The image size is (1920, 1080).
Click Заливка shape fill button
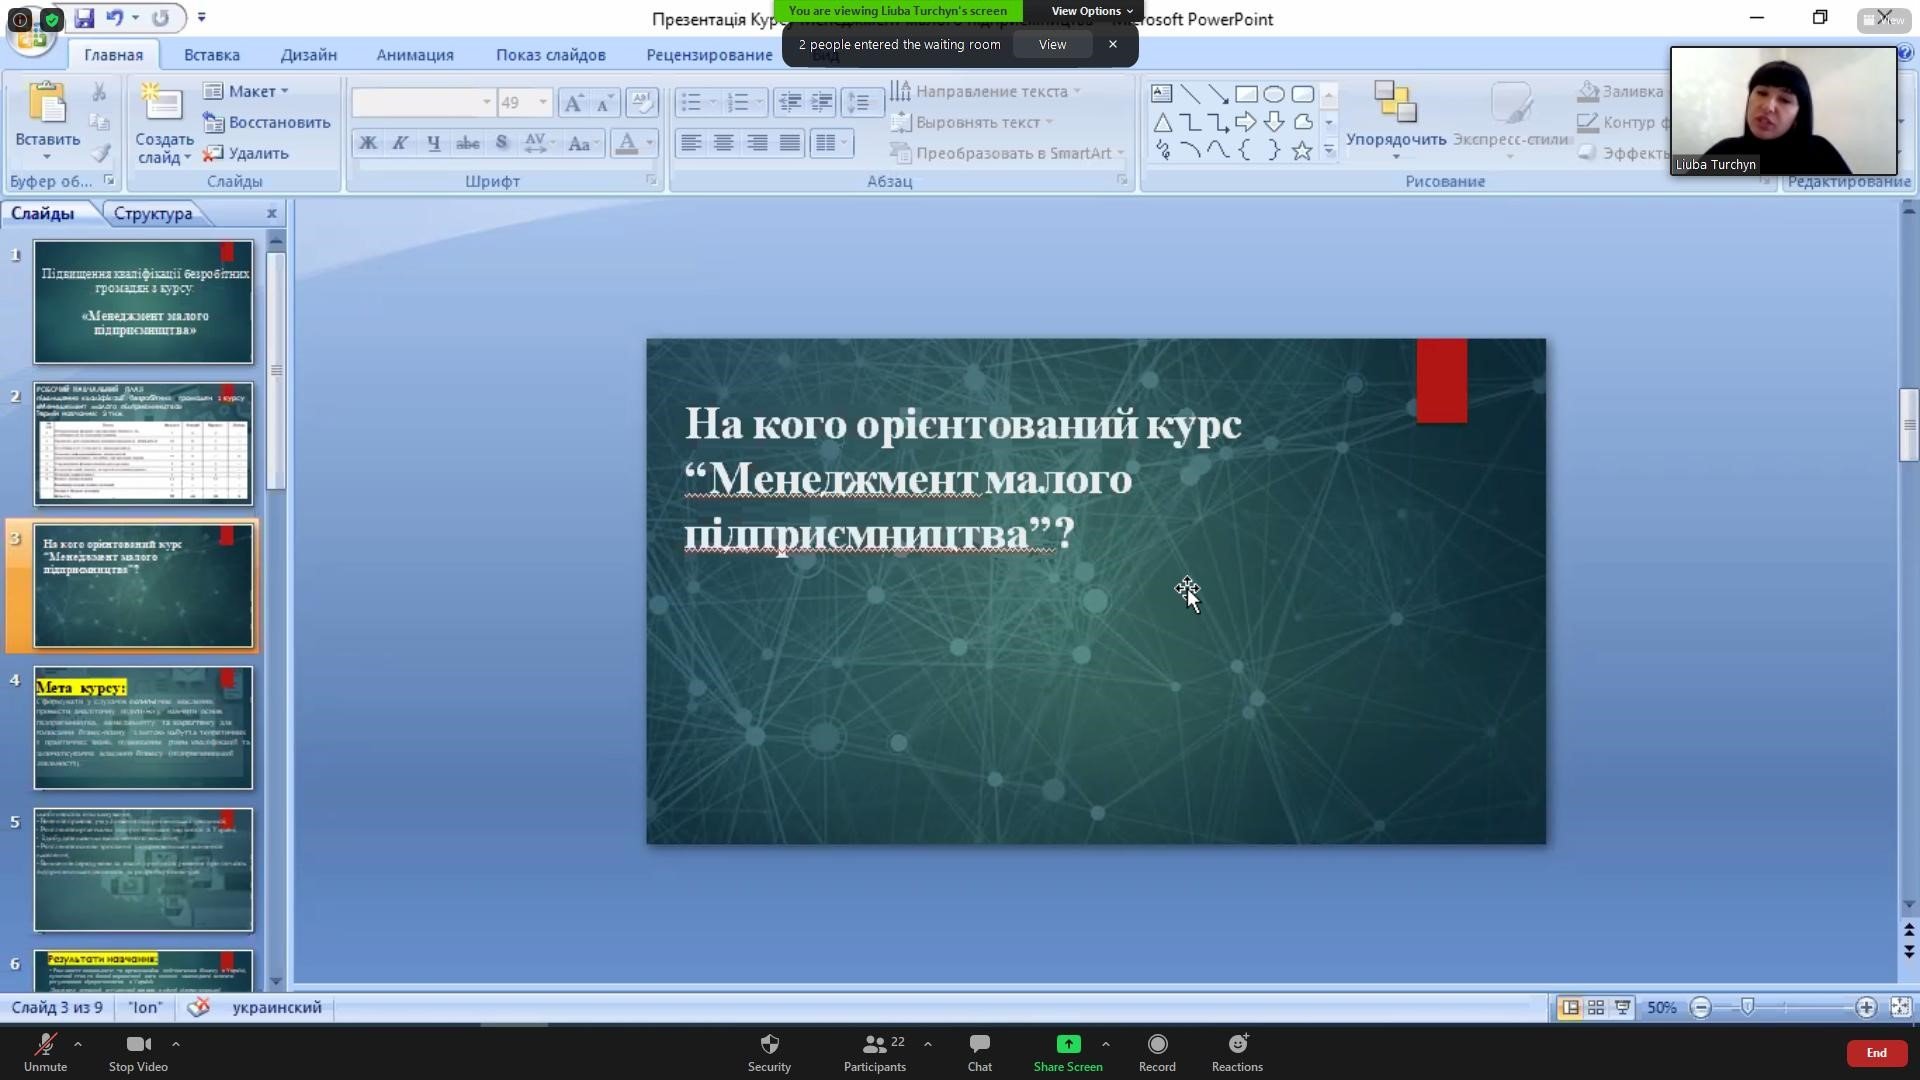(x=1620, y=91)
